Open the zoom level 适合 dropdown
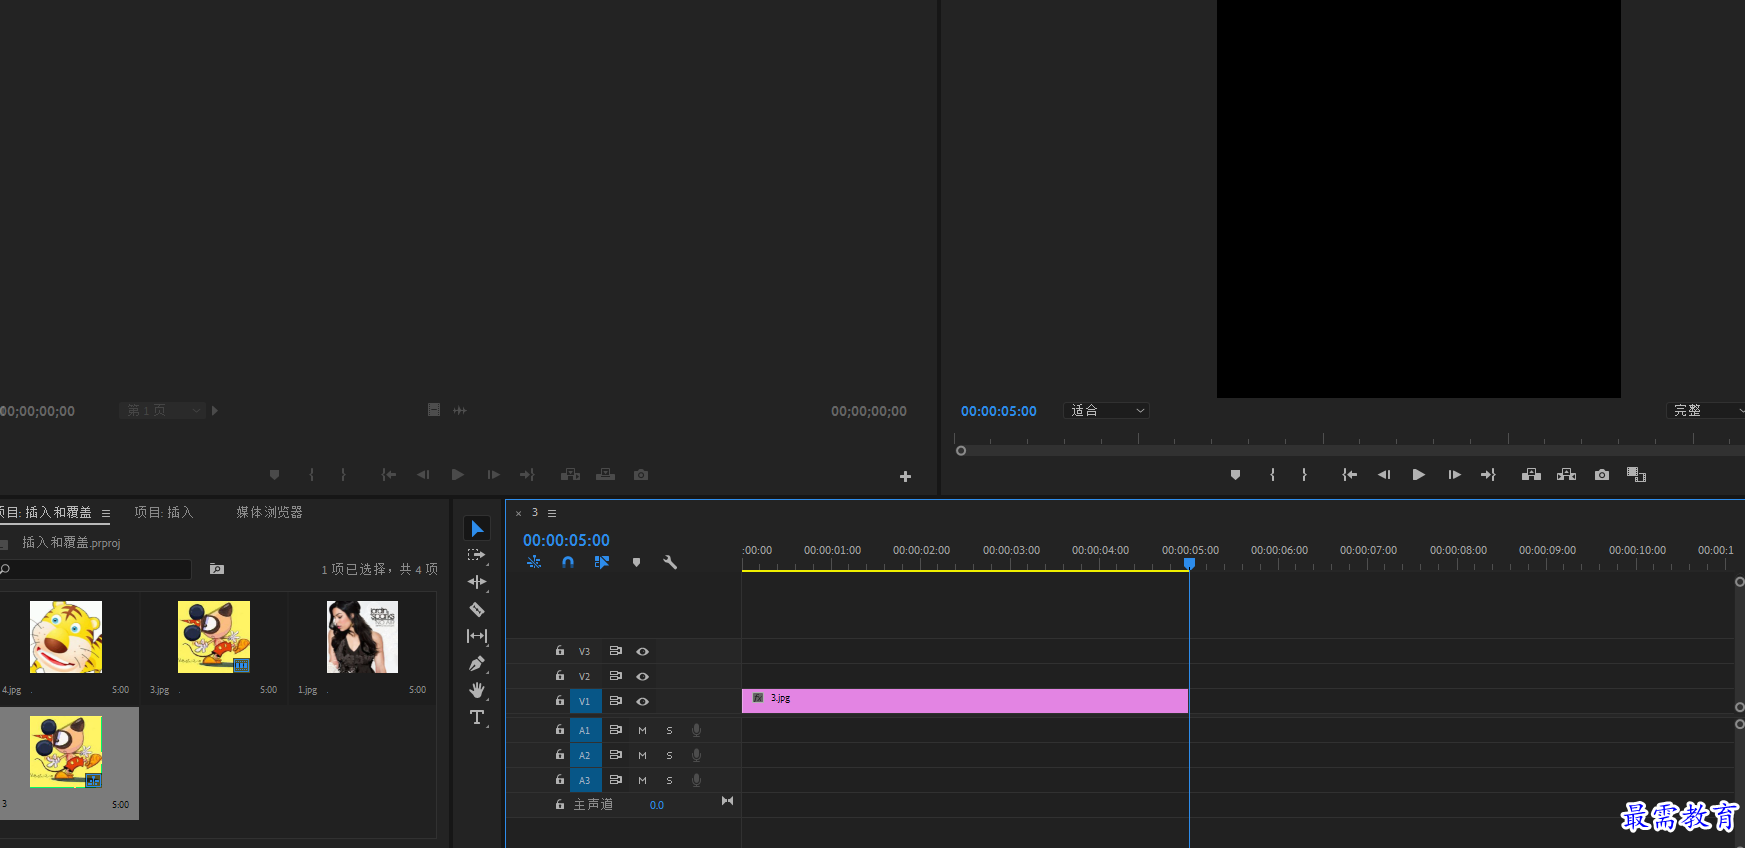 (x=1107, y=411)
